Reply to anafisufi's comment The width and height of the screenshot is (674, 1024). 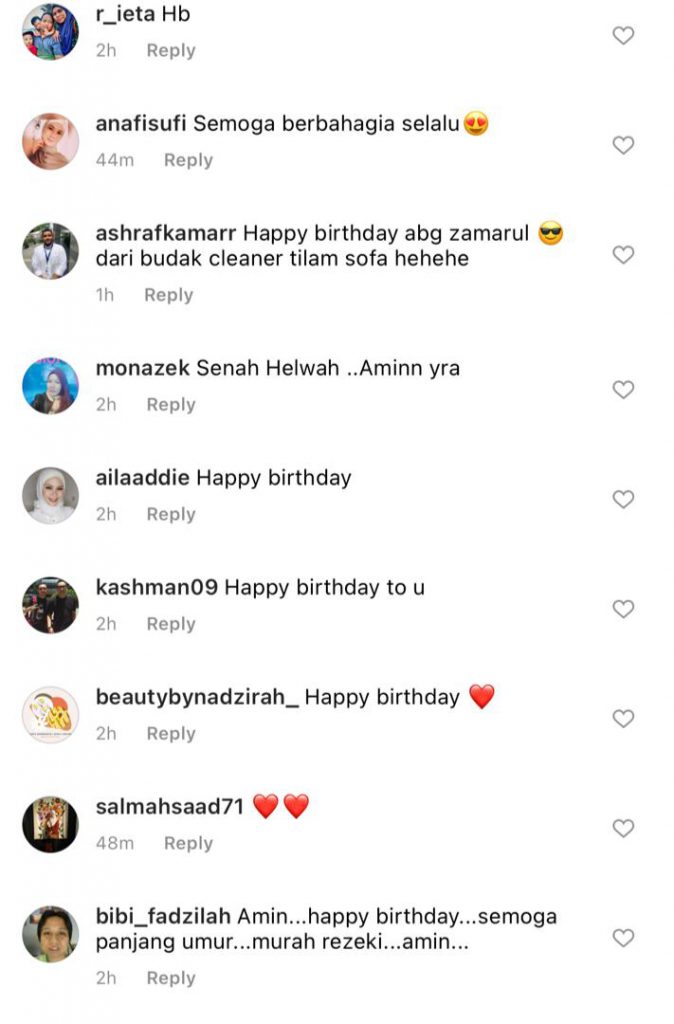[x=188, y=160]
